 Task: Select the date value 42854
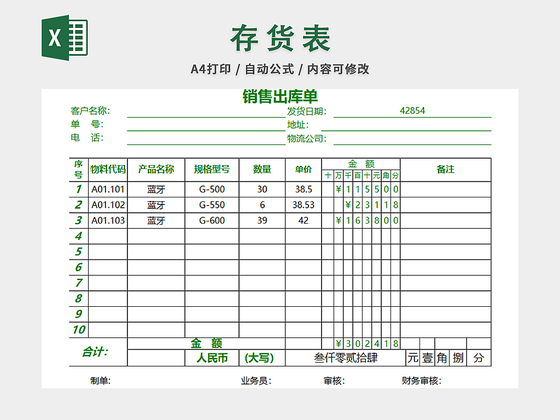[412, 111]
